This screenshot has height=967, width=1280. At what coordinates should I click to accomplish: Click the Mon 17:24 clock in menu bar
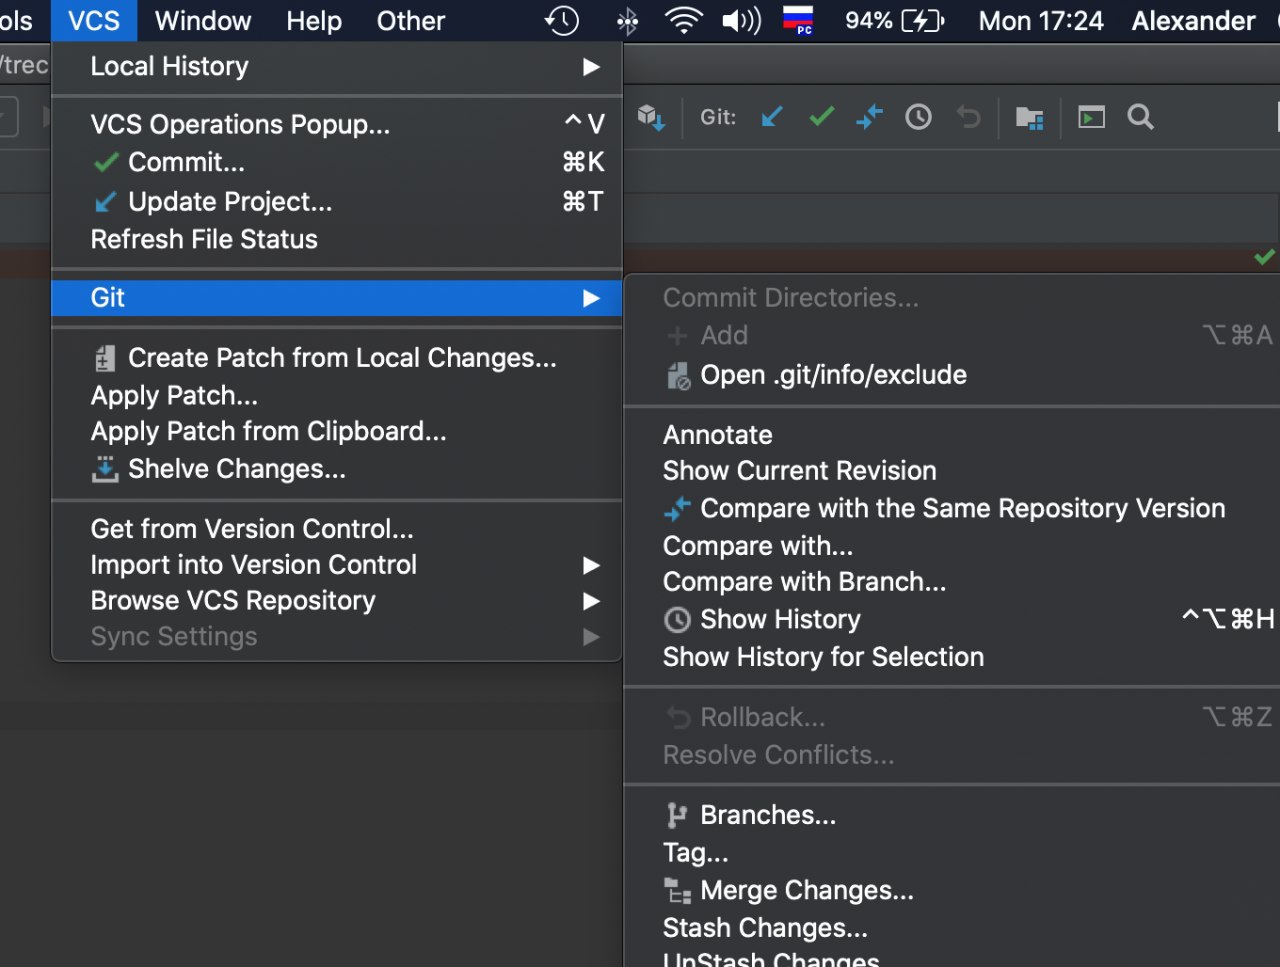1041,20
